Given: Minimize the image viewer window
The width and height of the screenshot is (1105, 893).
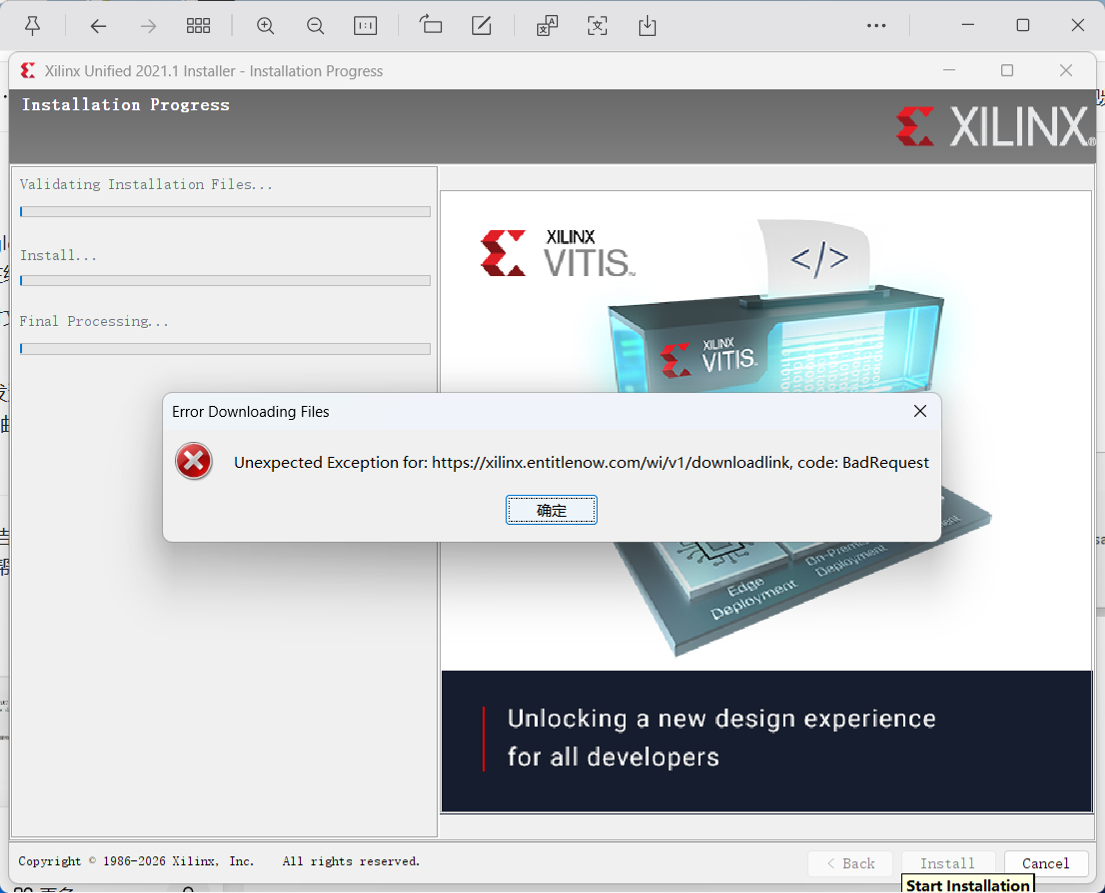Looking at the screenshot, I should click(x=968, y=25).
